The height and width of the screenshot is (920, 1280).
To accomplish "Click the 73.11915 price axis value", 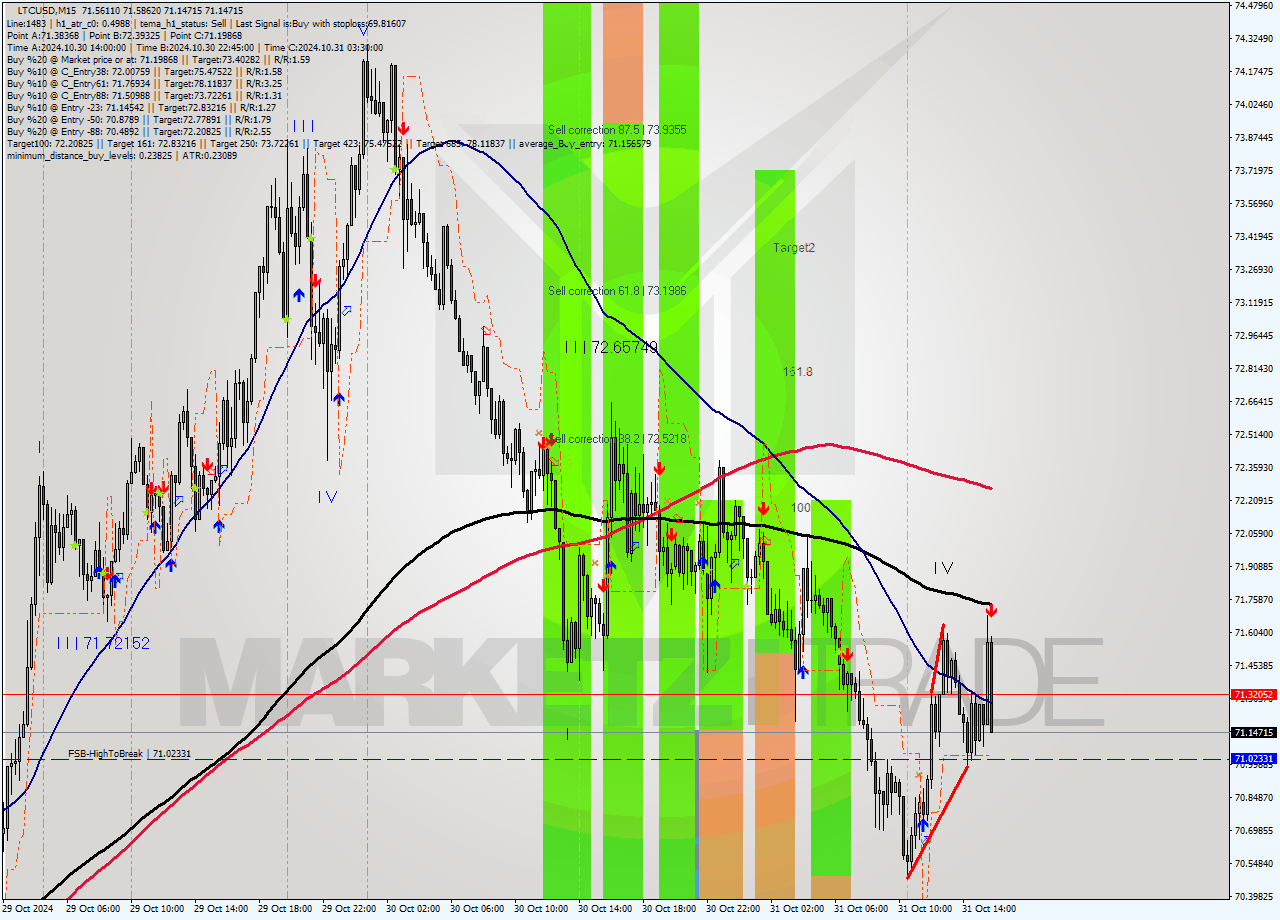I will (1253, 302).
